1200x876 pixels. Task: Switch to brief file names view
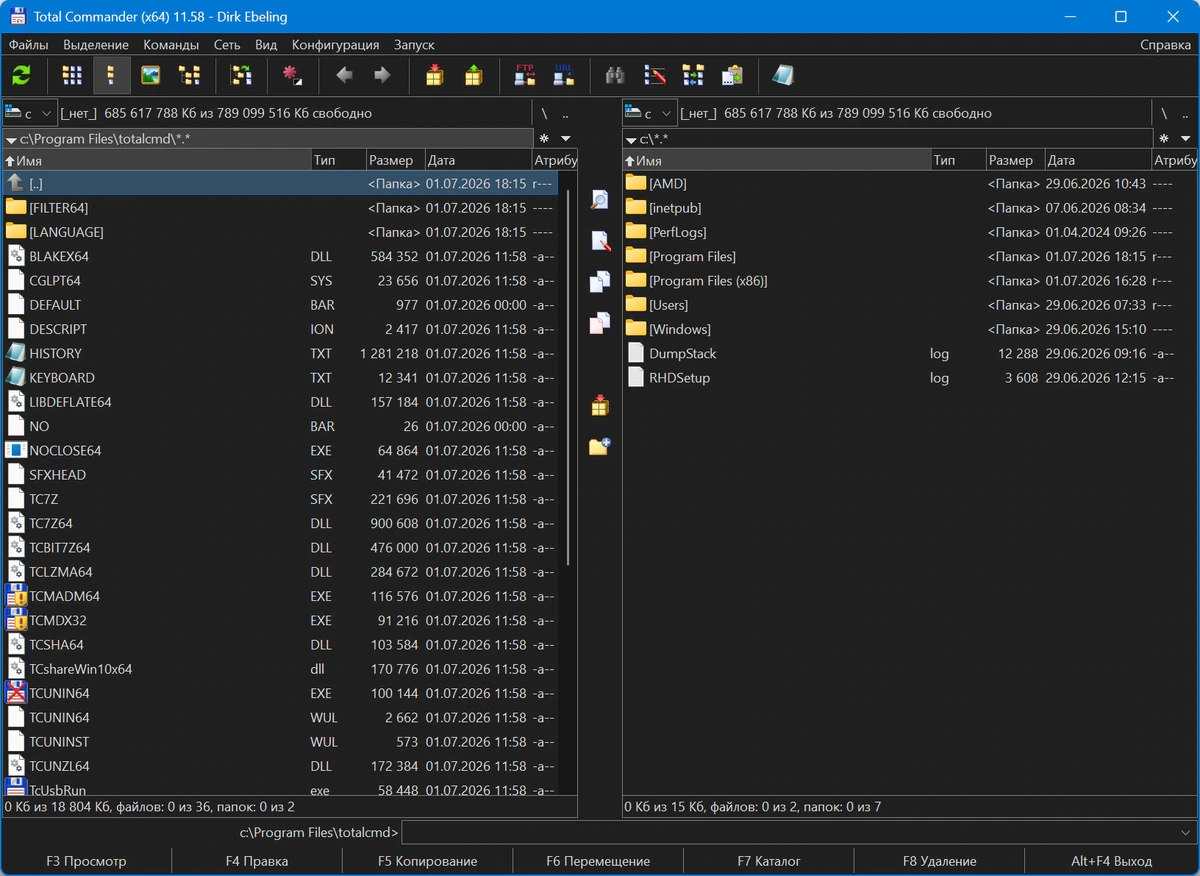coord(72,75)
